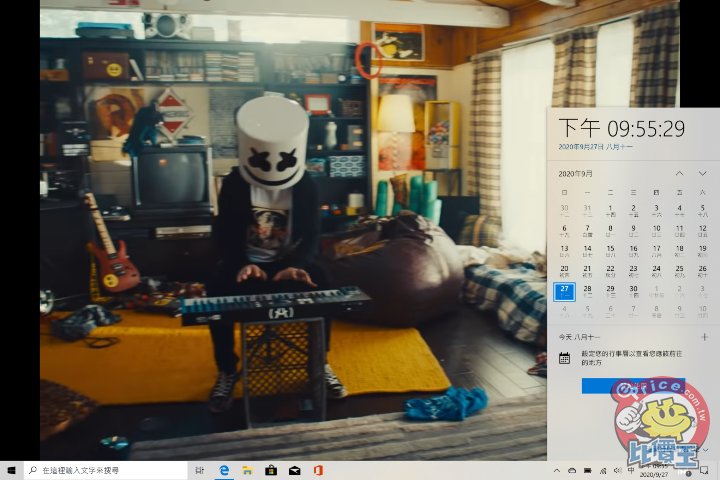Select August 31 in the calendar
This screenshot has width=720, height=480.
587,211
